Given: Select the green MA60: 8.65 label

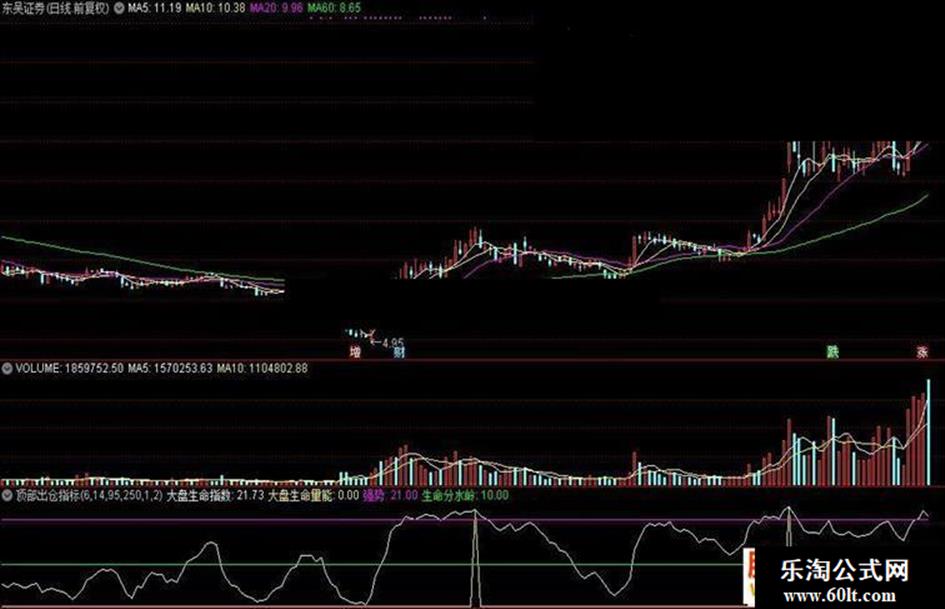Looking at the screenshot, I should [334, 8].
